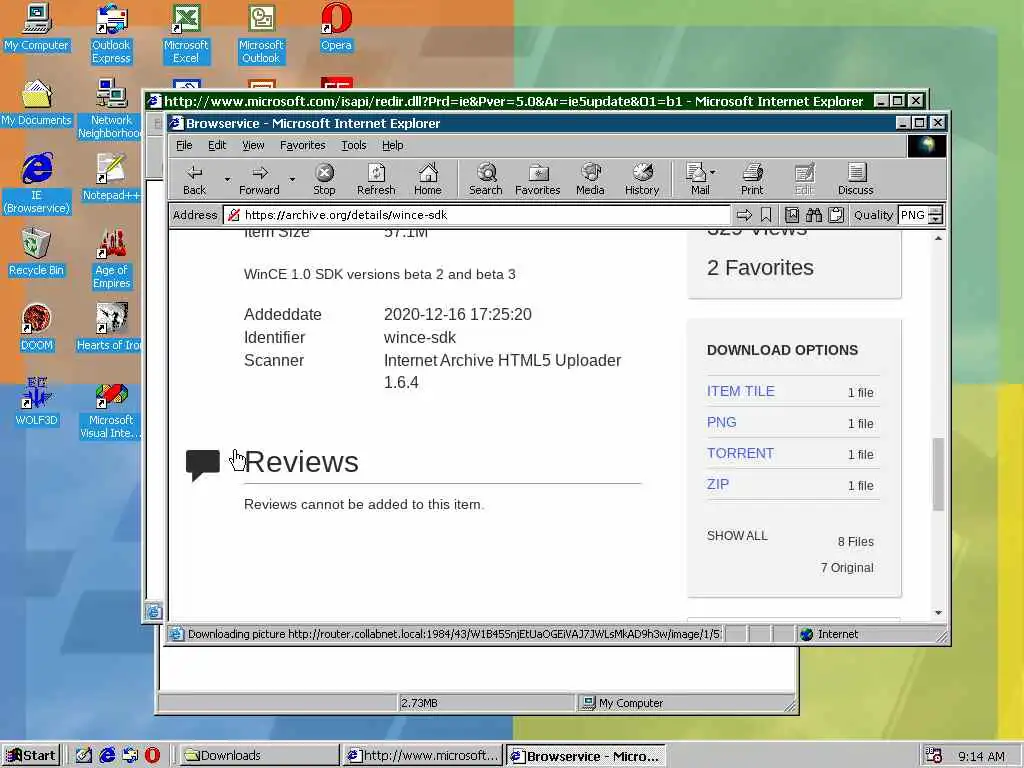Screen dimensions: 1024x768
Task: Open the Favorites menu
Action: (302, 145)
